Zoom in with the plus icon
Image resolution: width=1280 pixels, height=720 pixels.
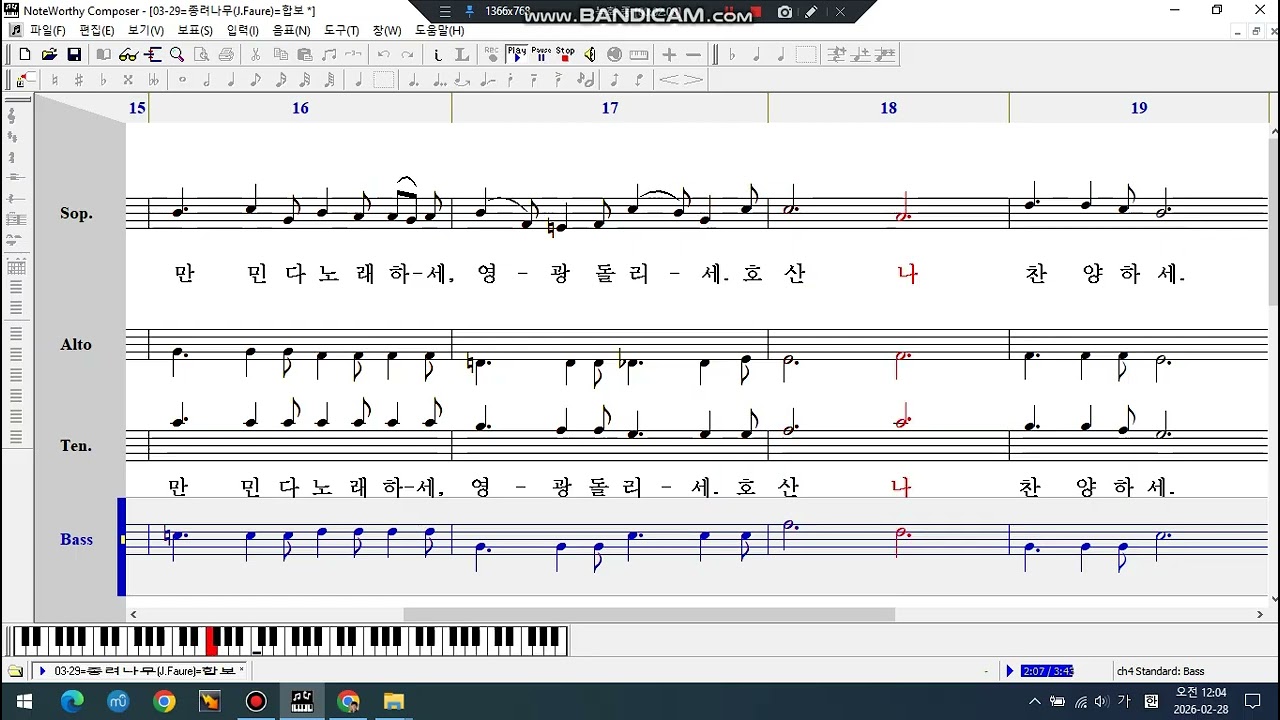coord(669,54)
